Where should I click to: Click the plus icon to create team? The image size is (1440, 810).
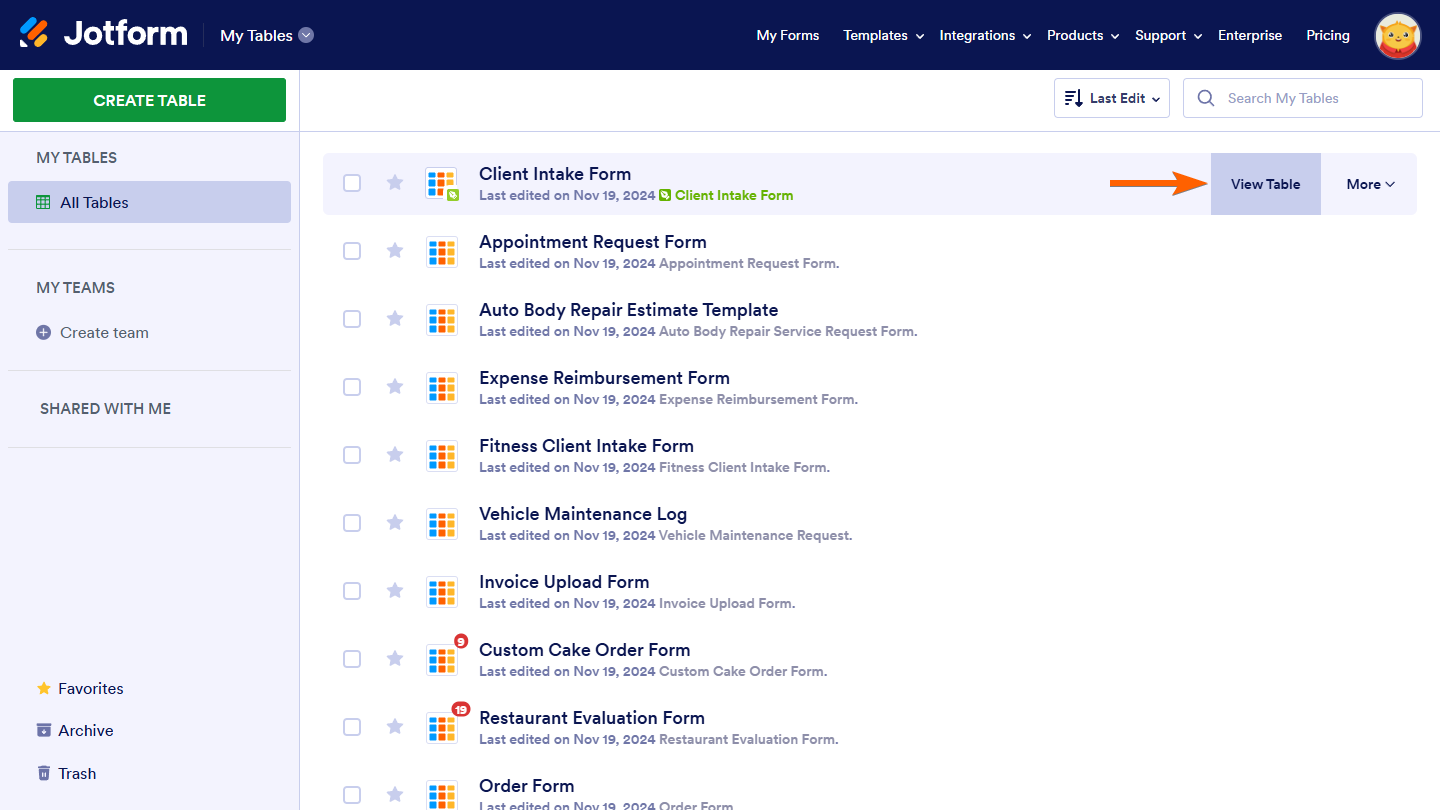click(43, 332)
